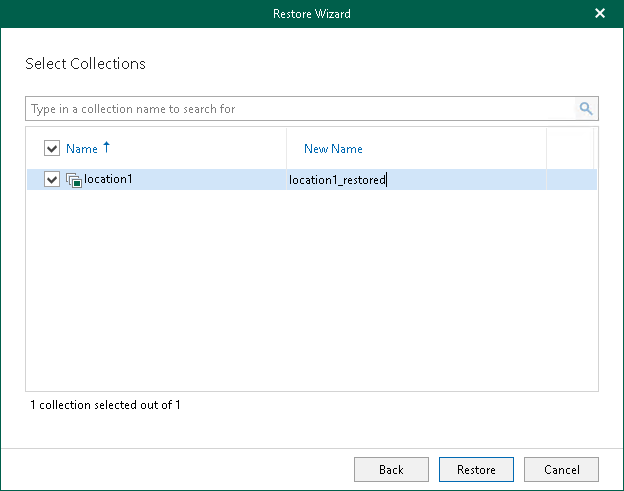Click the ascending sort arrow next to Name
This screenshot has width=624, height=491.
tap(107, 148)
